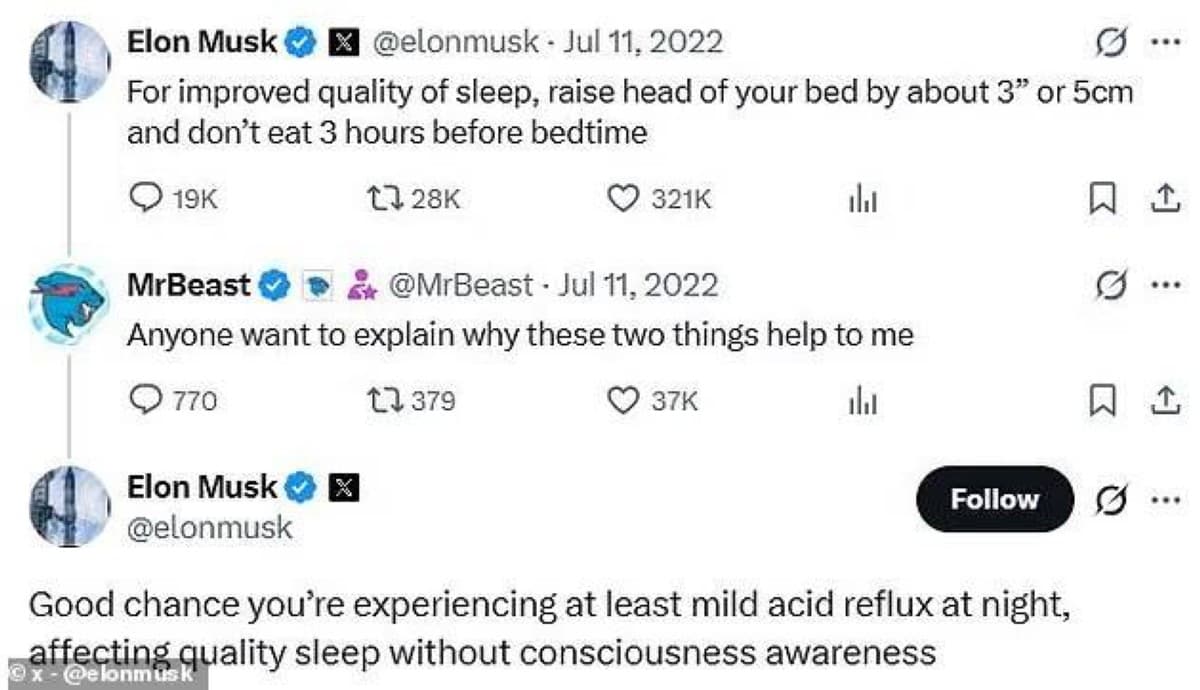1200x690 pixels.
Task: Open MrBeast's profile picture
Action: [68, 306]
